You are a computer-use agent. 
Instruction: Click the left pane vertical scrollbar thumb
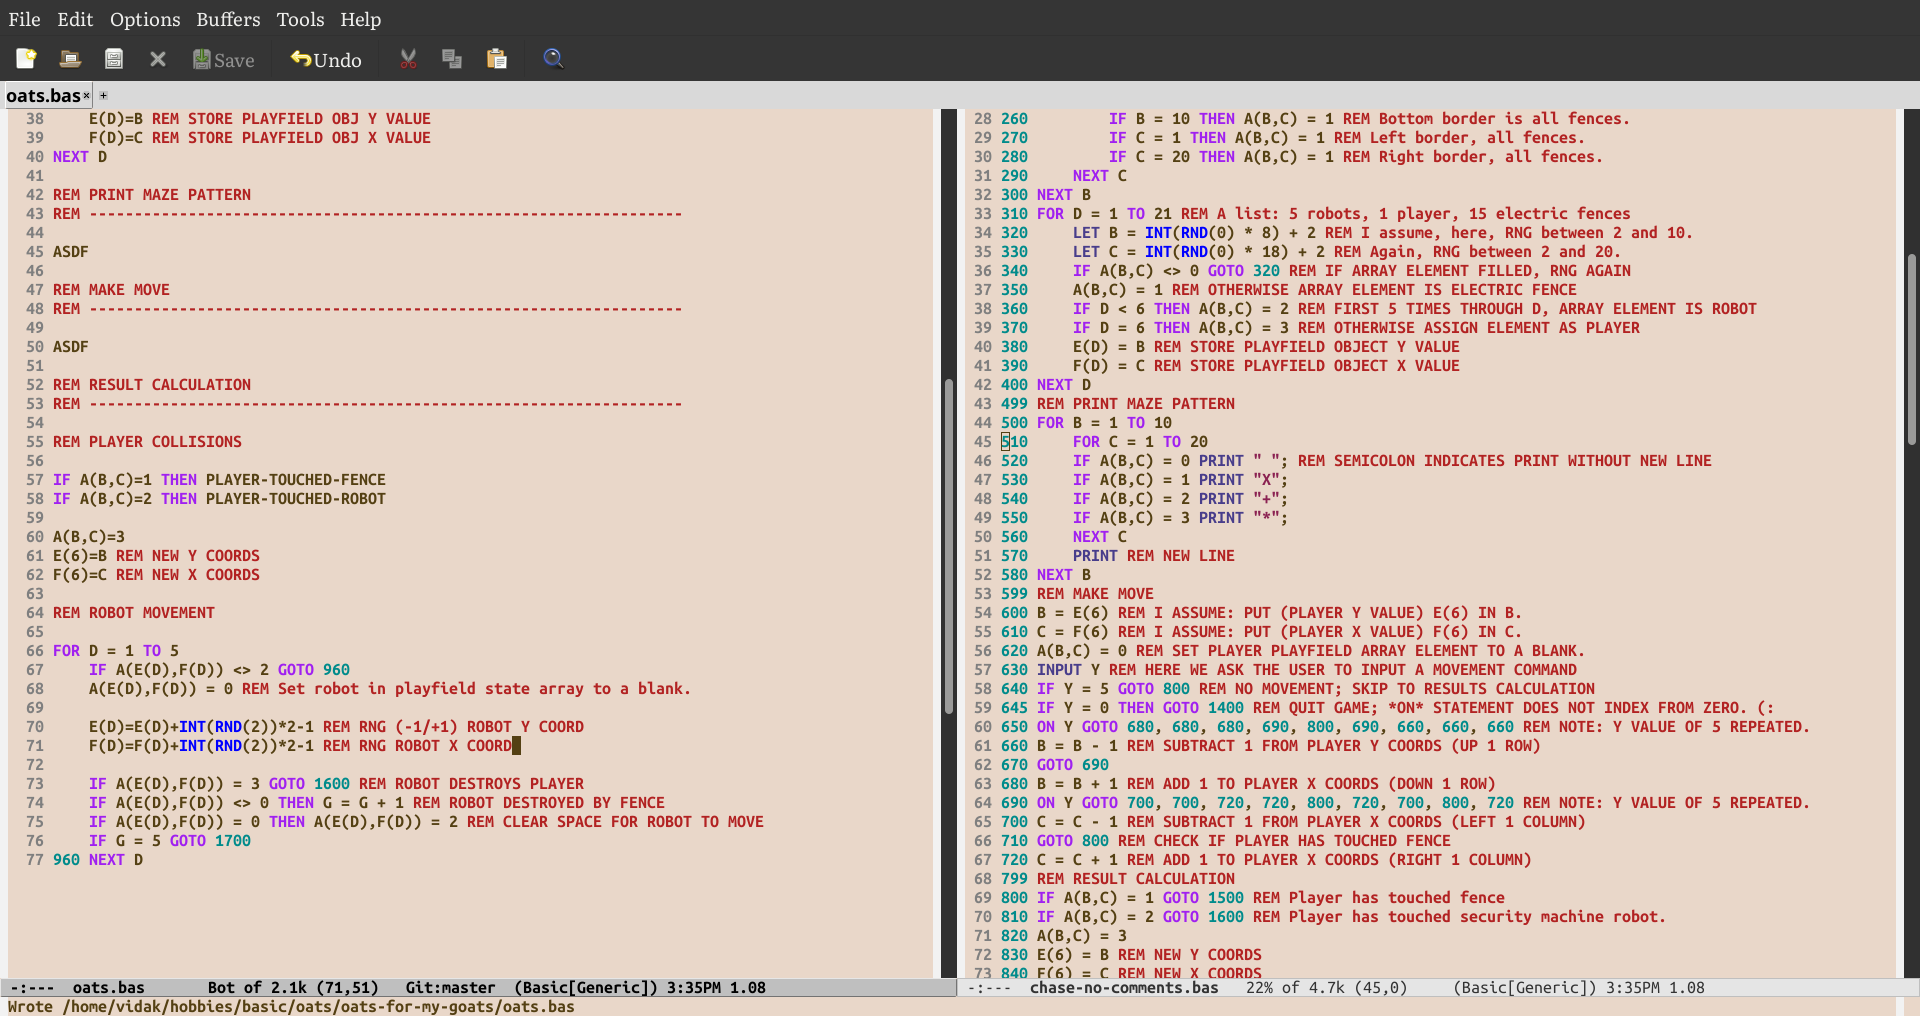click(x=949, y=546)
